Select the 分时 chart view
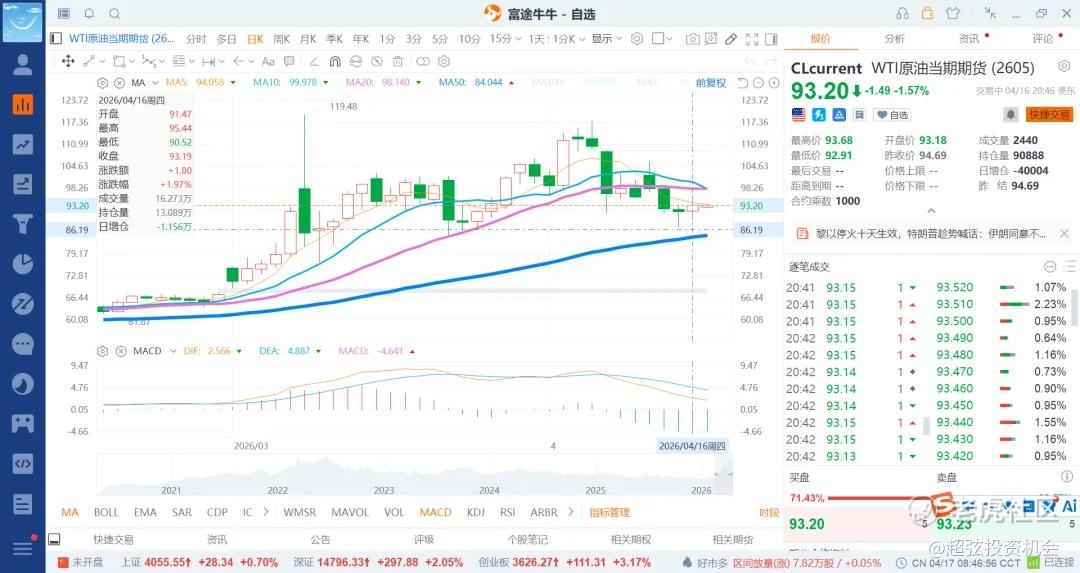This screenshot has width=1080, height=573. (x=196, y=39)
